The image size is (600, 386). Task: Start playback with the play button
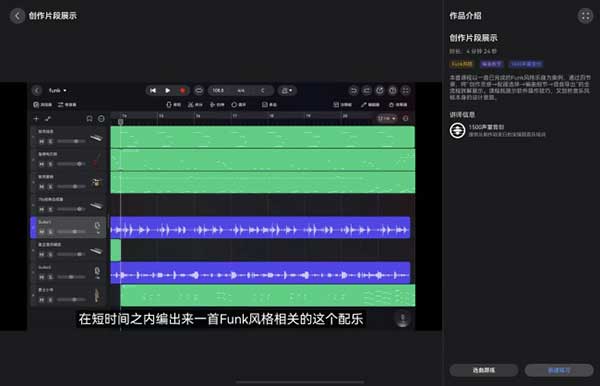click(x=168, y=90)
